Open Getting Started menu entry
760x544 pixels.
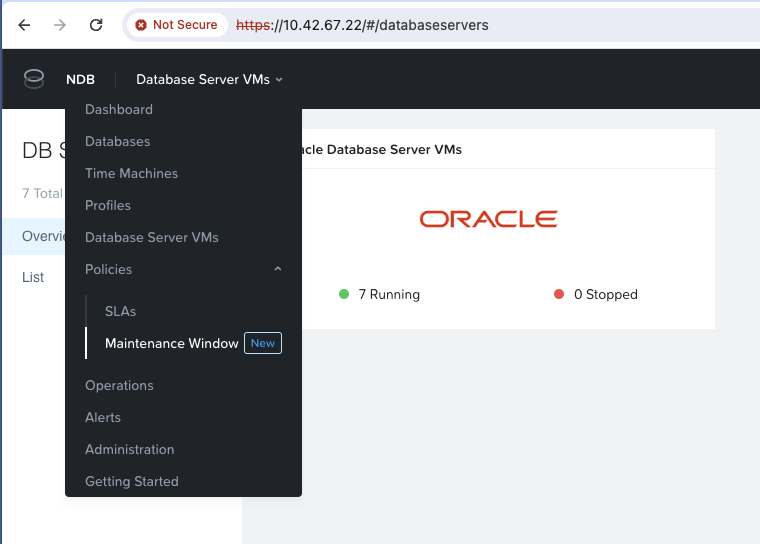pyautogui.click(x=132, y=481)
